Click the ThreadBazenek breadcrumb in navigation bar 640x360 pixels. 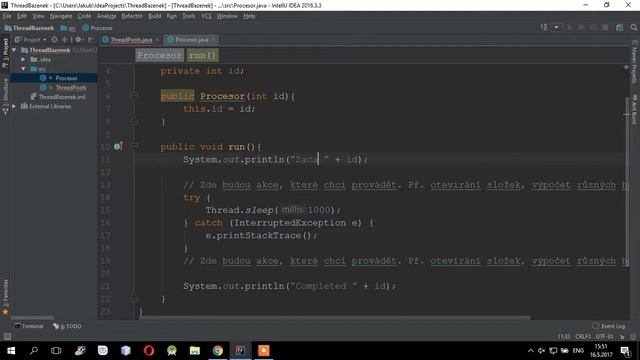[29, 28]
